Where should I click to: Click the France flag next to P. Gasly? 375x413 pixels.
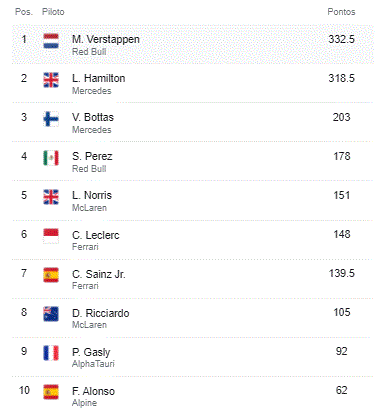coord(51,353)
